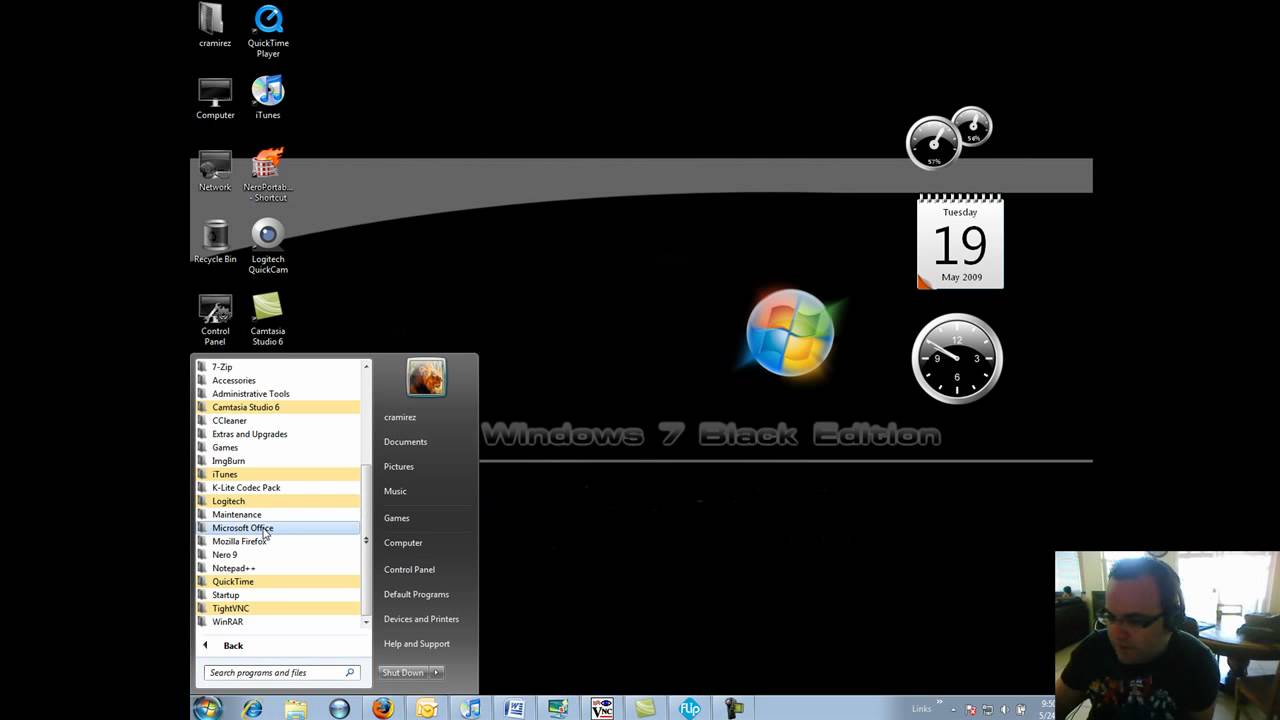Click the analog clock gadget
The height and width of the screenshot is (720, 1280).
(x=957, y=358)
